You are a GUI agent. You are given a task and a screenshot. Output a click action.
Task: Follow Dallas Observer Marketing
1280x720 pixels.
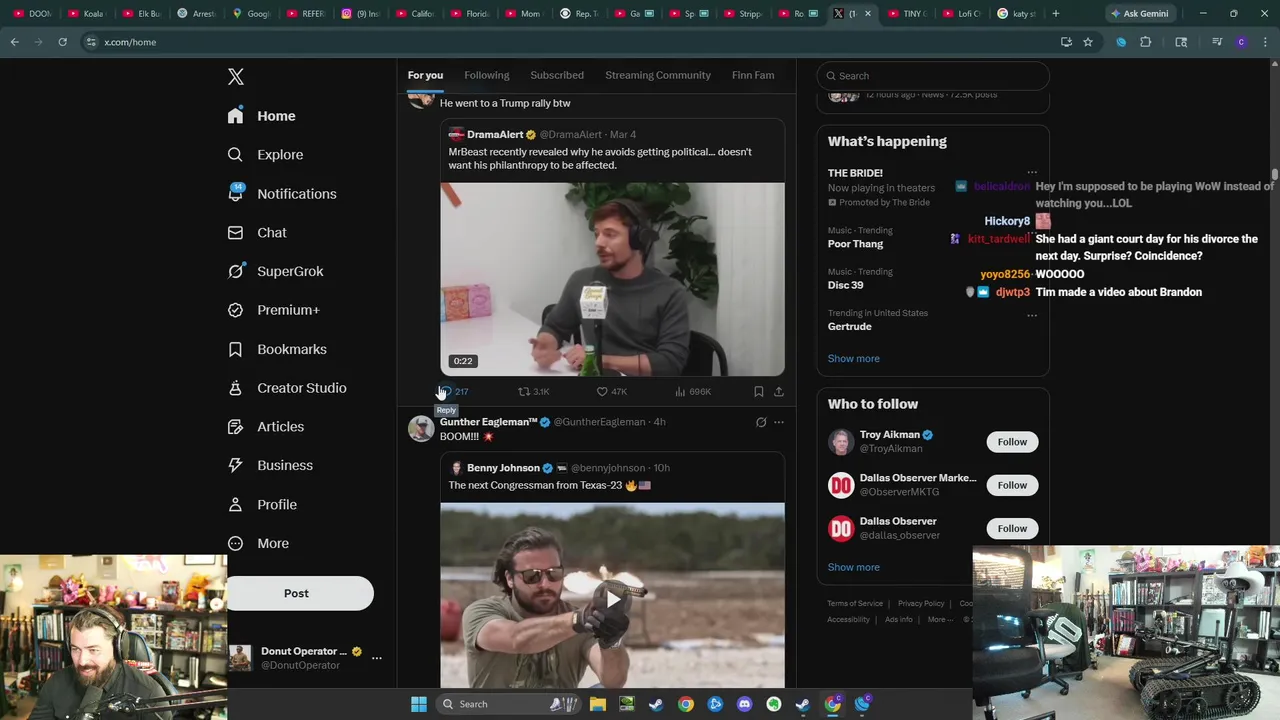click(x=1012, y=485)
